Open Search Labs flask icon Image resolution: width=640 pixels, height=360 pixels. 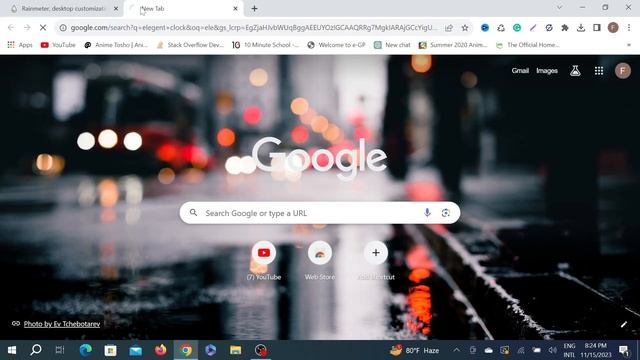click(575, 71)
